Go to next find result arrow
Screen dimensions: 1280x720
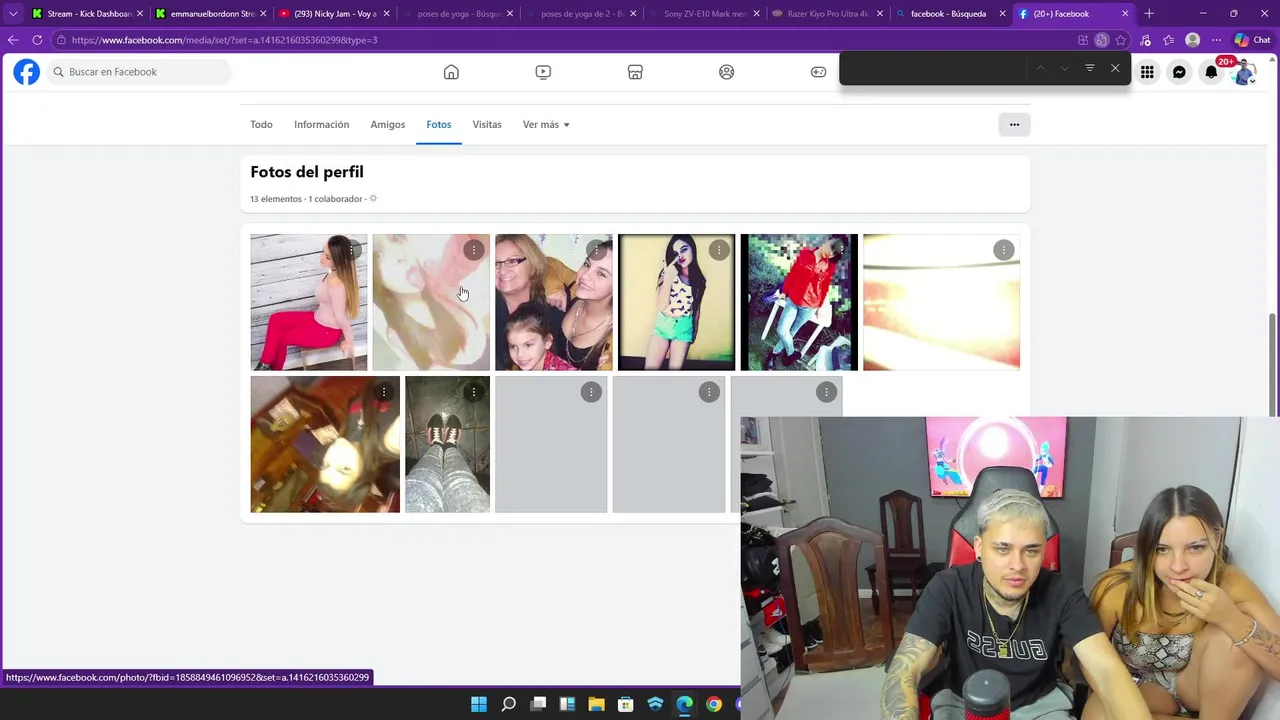tap(1064, 68)
